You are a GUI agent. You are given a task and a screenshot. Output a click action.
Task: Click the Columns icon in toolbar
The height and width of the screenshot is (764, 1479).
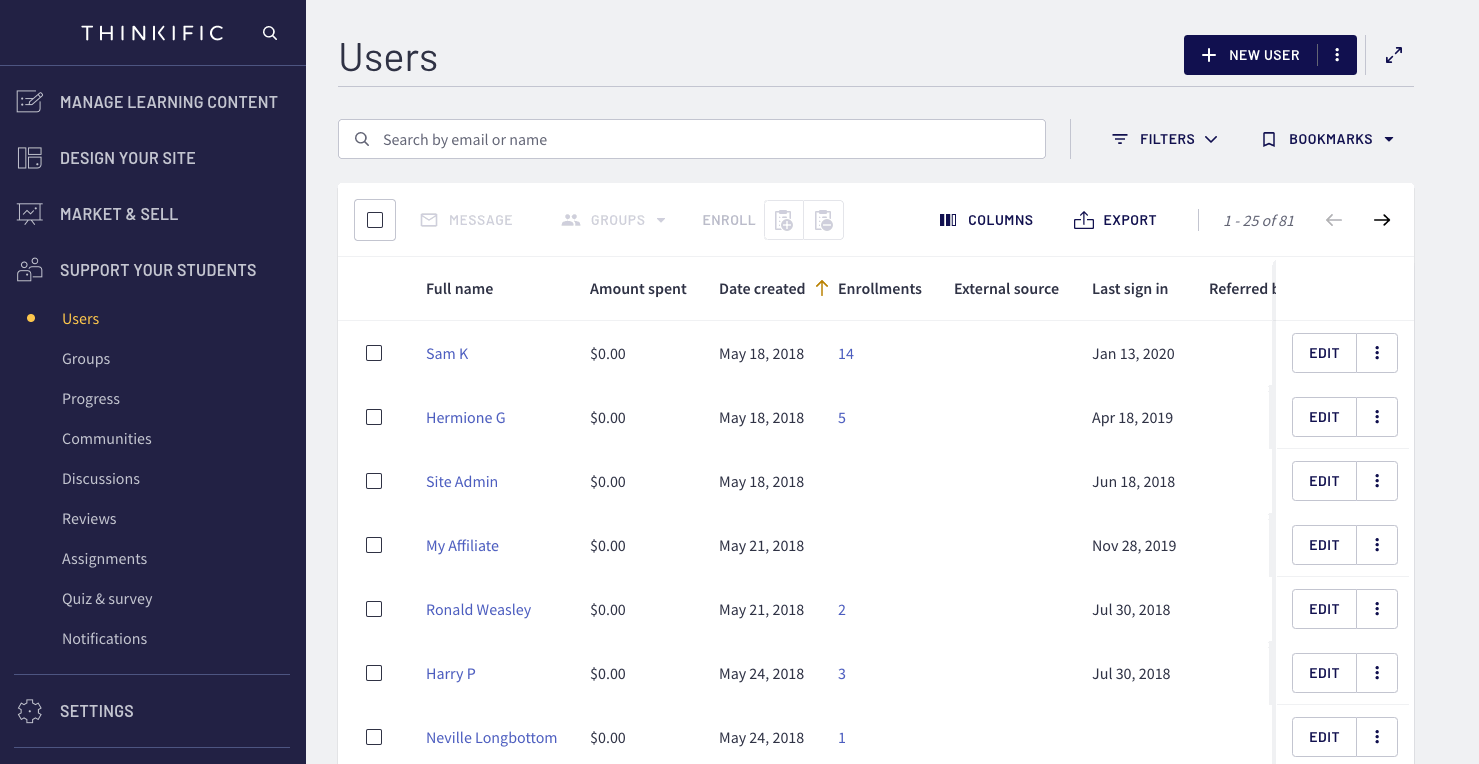coord(948,220)
